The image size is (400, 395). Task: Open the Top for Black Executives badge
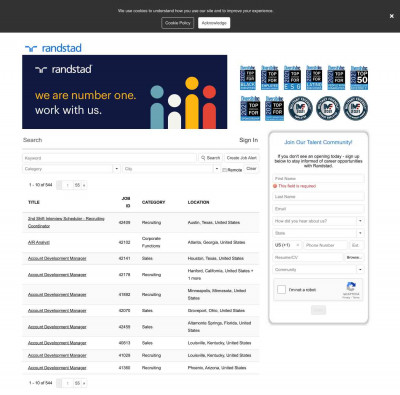tap(248, 78)
